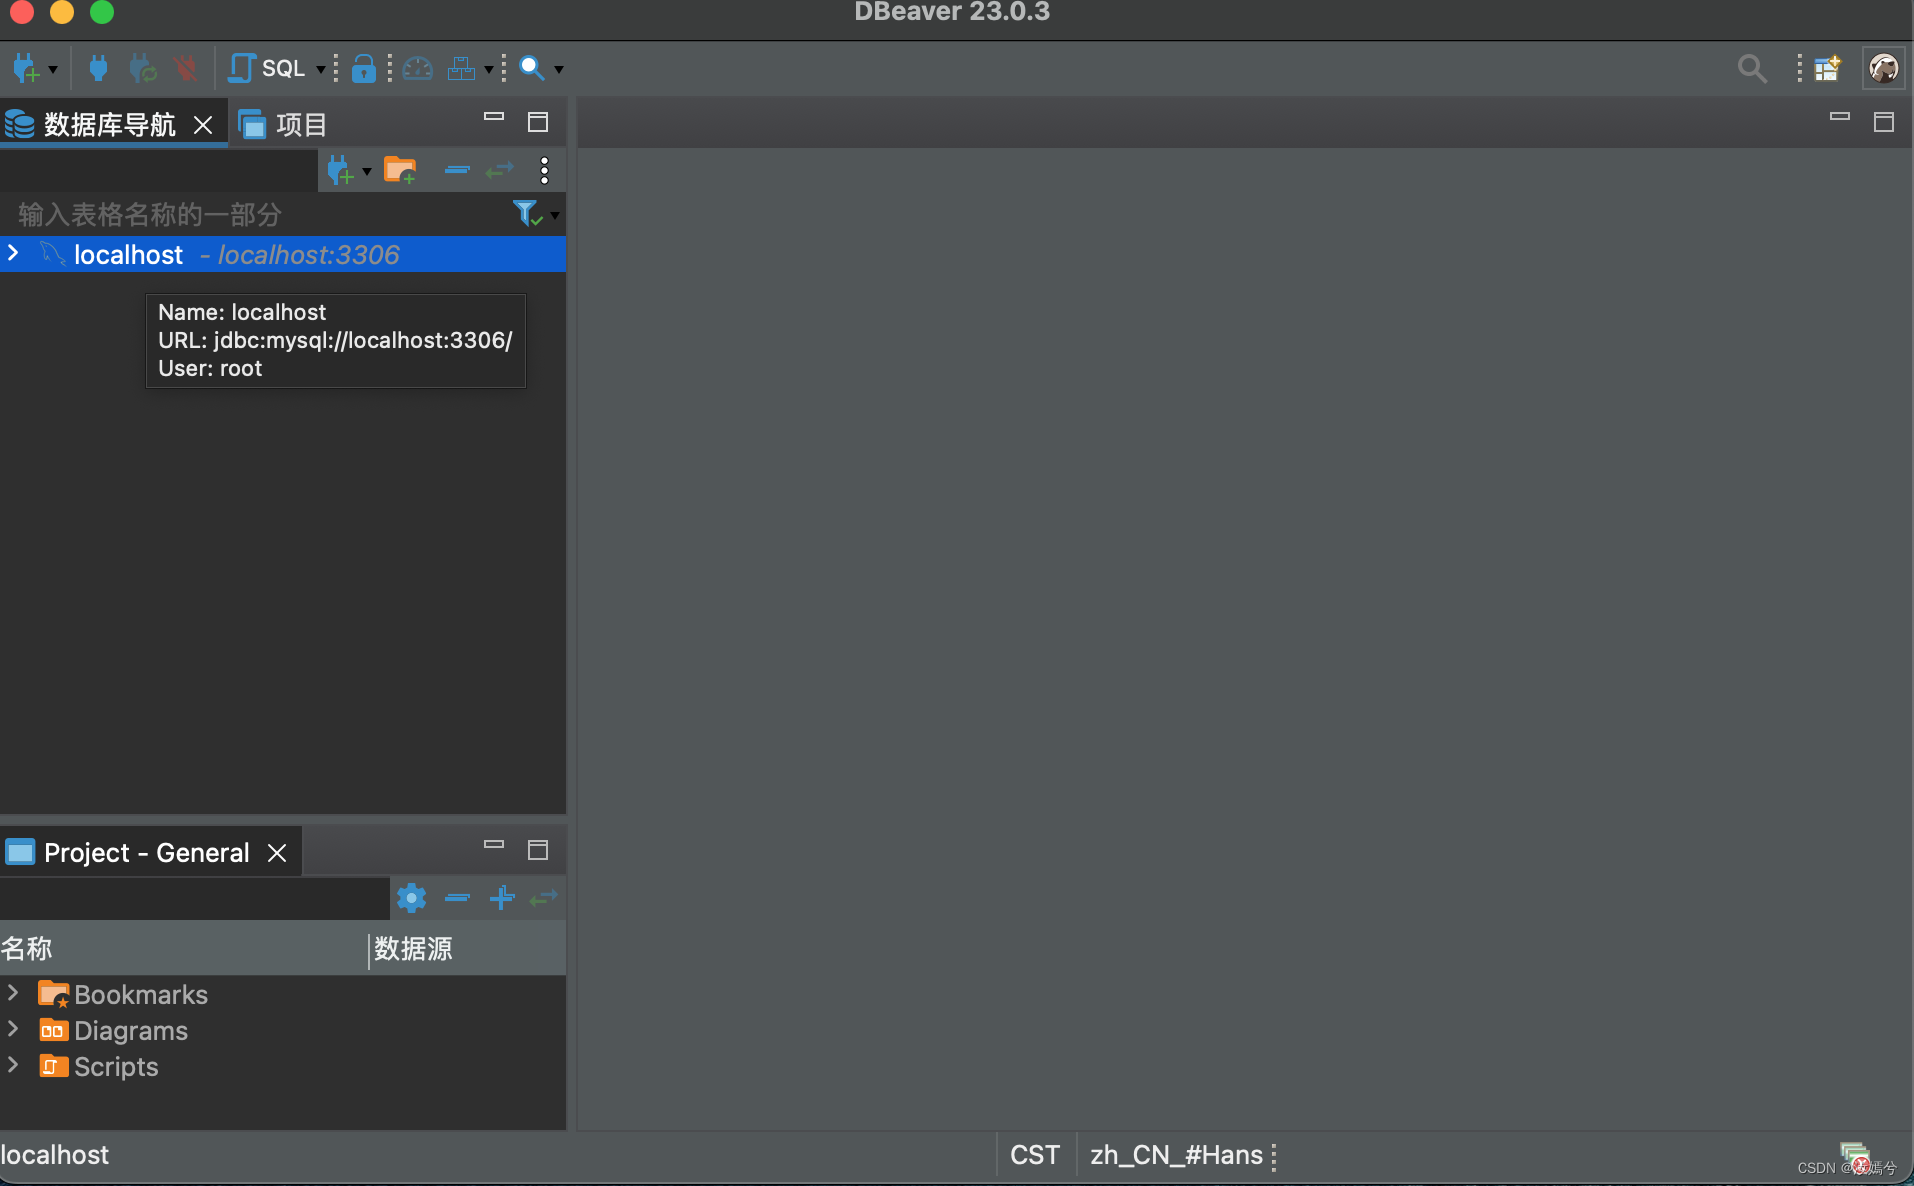Click the navigator filter funnel icon

tap(527, 213)
